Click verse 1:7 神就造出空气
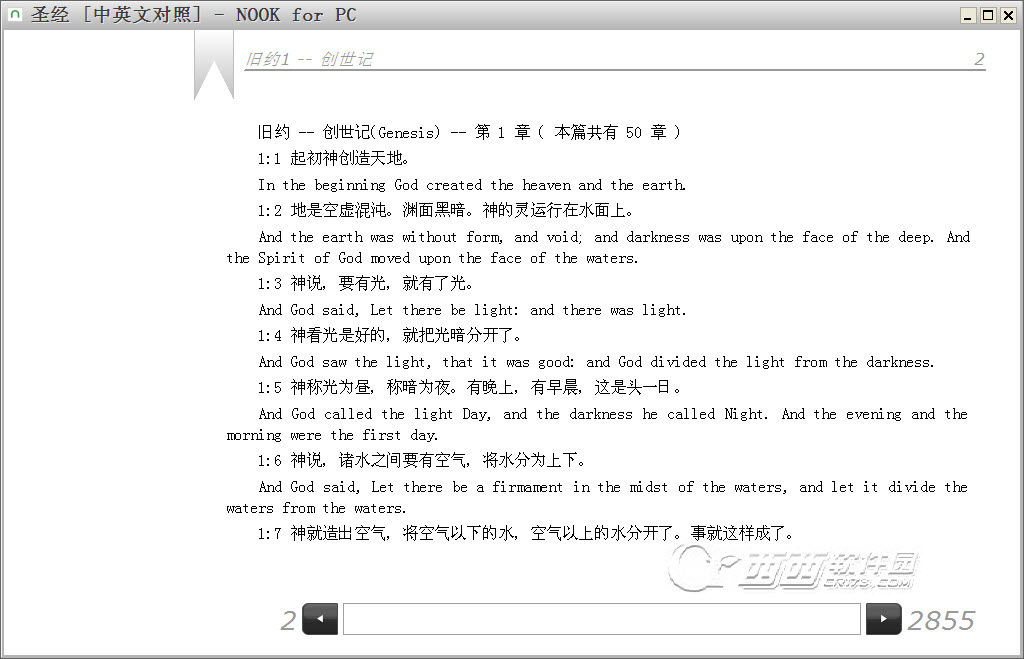 click(x=526, y=534)
